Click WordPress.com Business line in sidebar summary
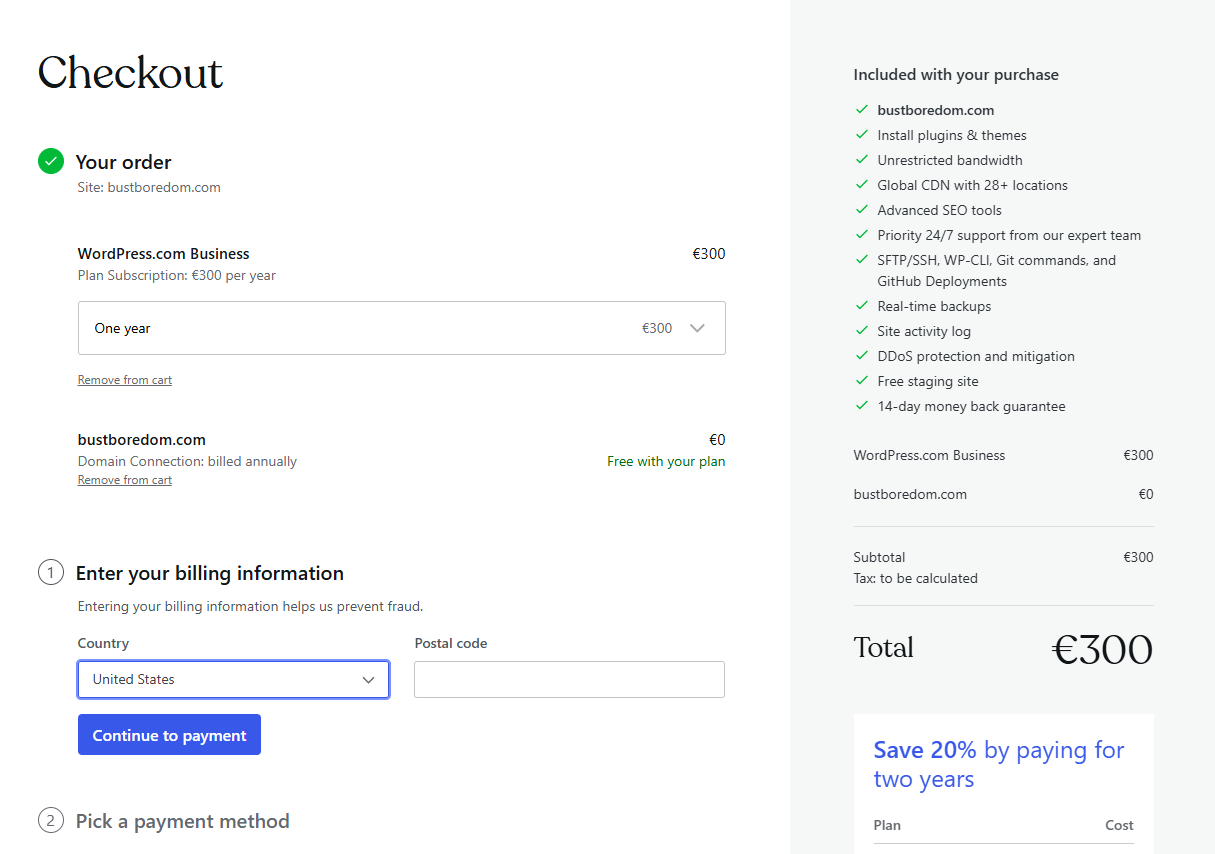Image resolution: width=1215 pixels, height=854 pixels. coord(1003,455)
